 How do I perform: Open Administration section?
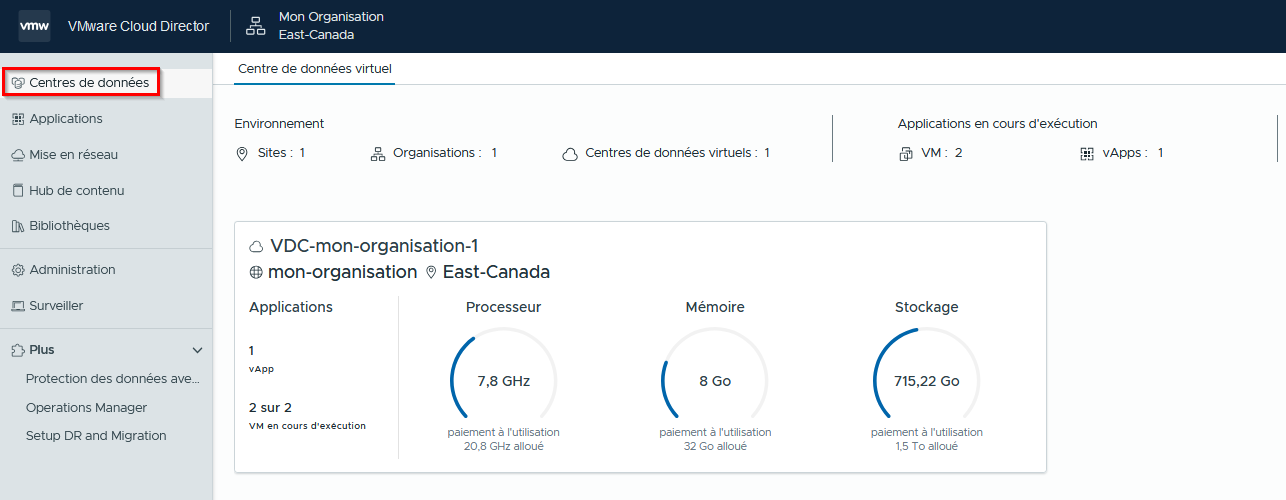pyautogui.click(x=72, y=270)
